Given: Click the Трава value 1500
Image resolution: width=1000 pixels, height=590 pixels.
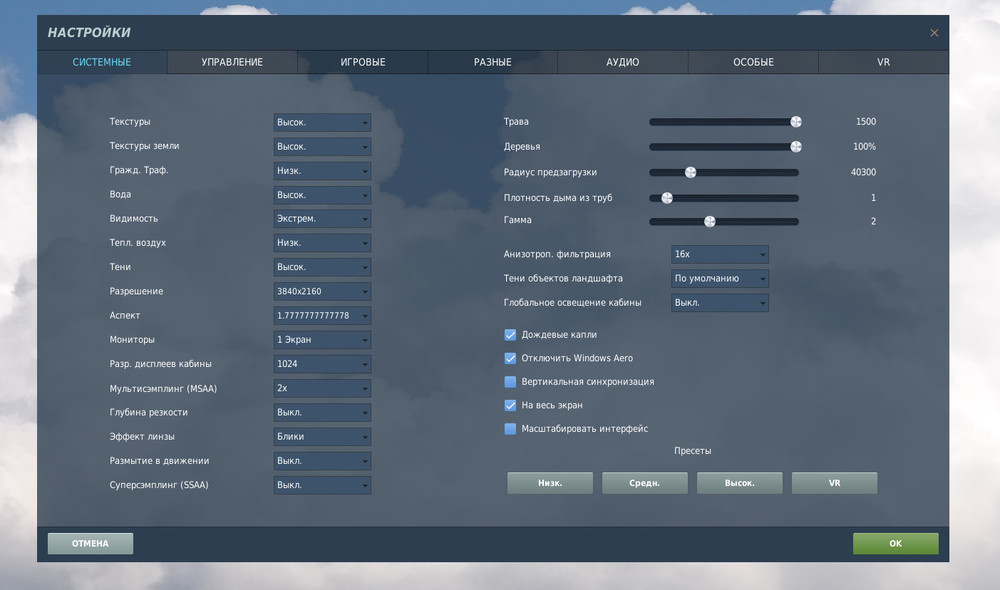Looking at the screenshot, I should 866,121.
